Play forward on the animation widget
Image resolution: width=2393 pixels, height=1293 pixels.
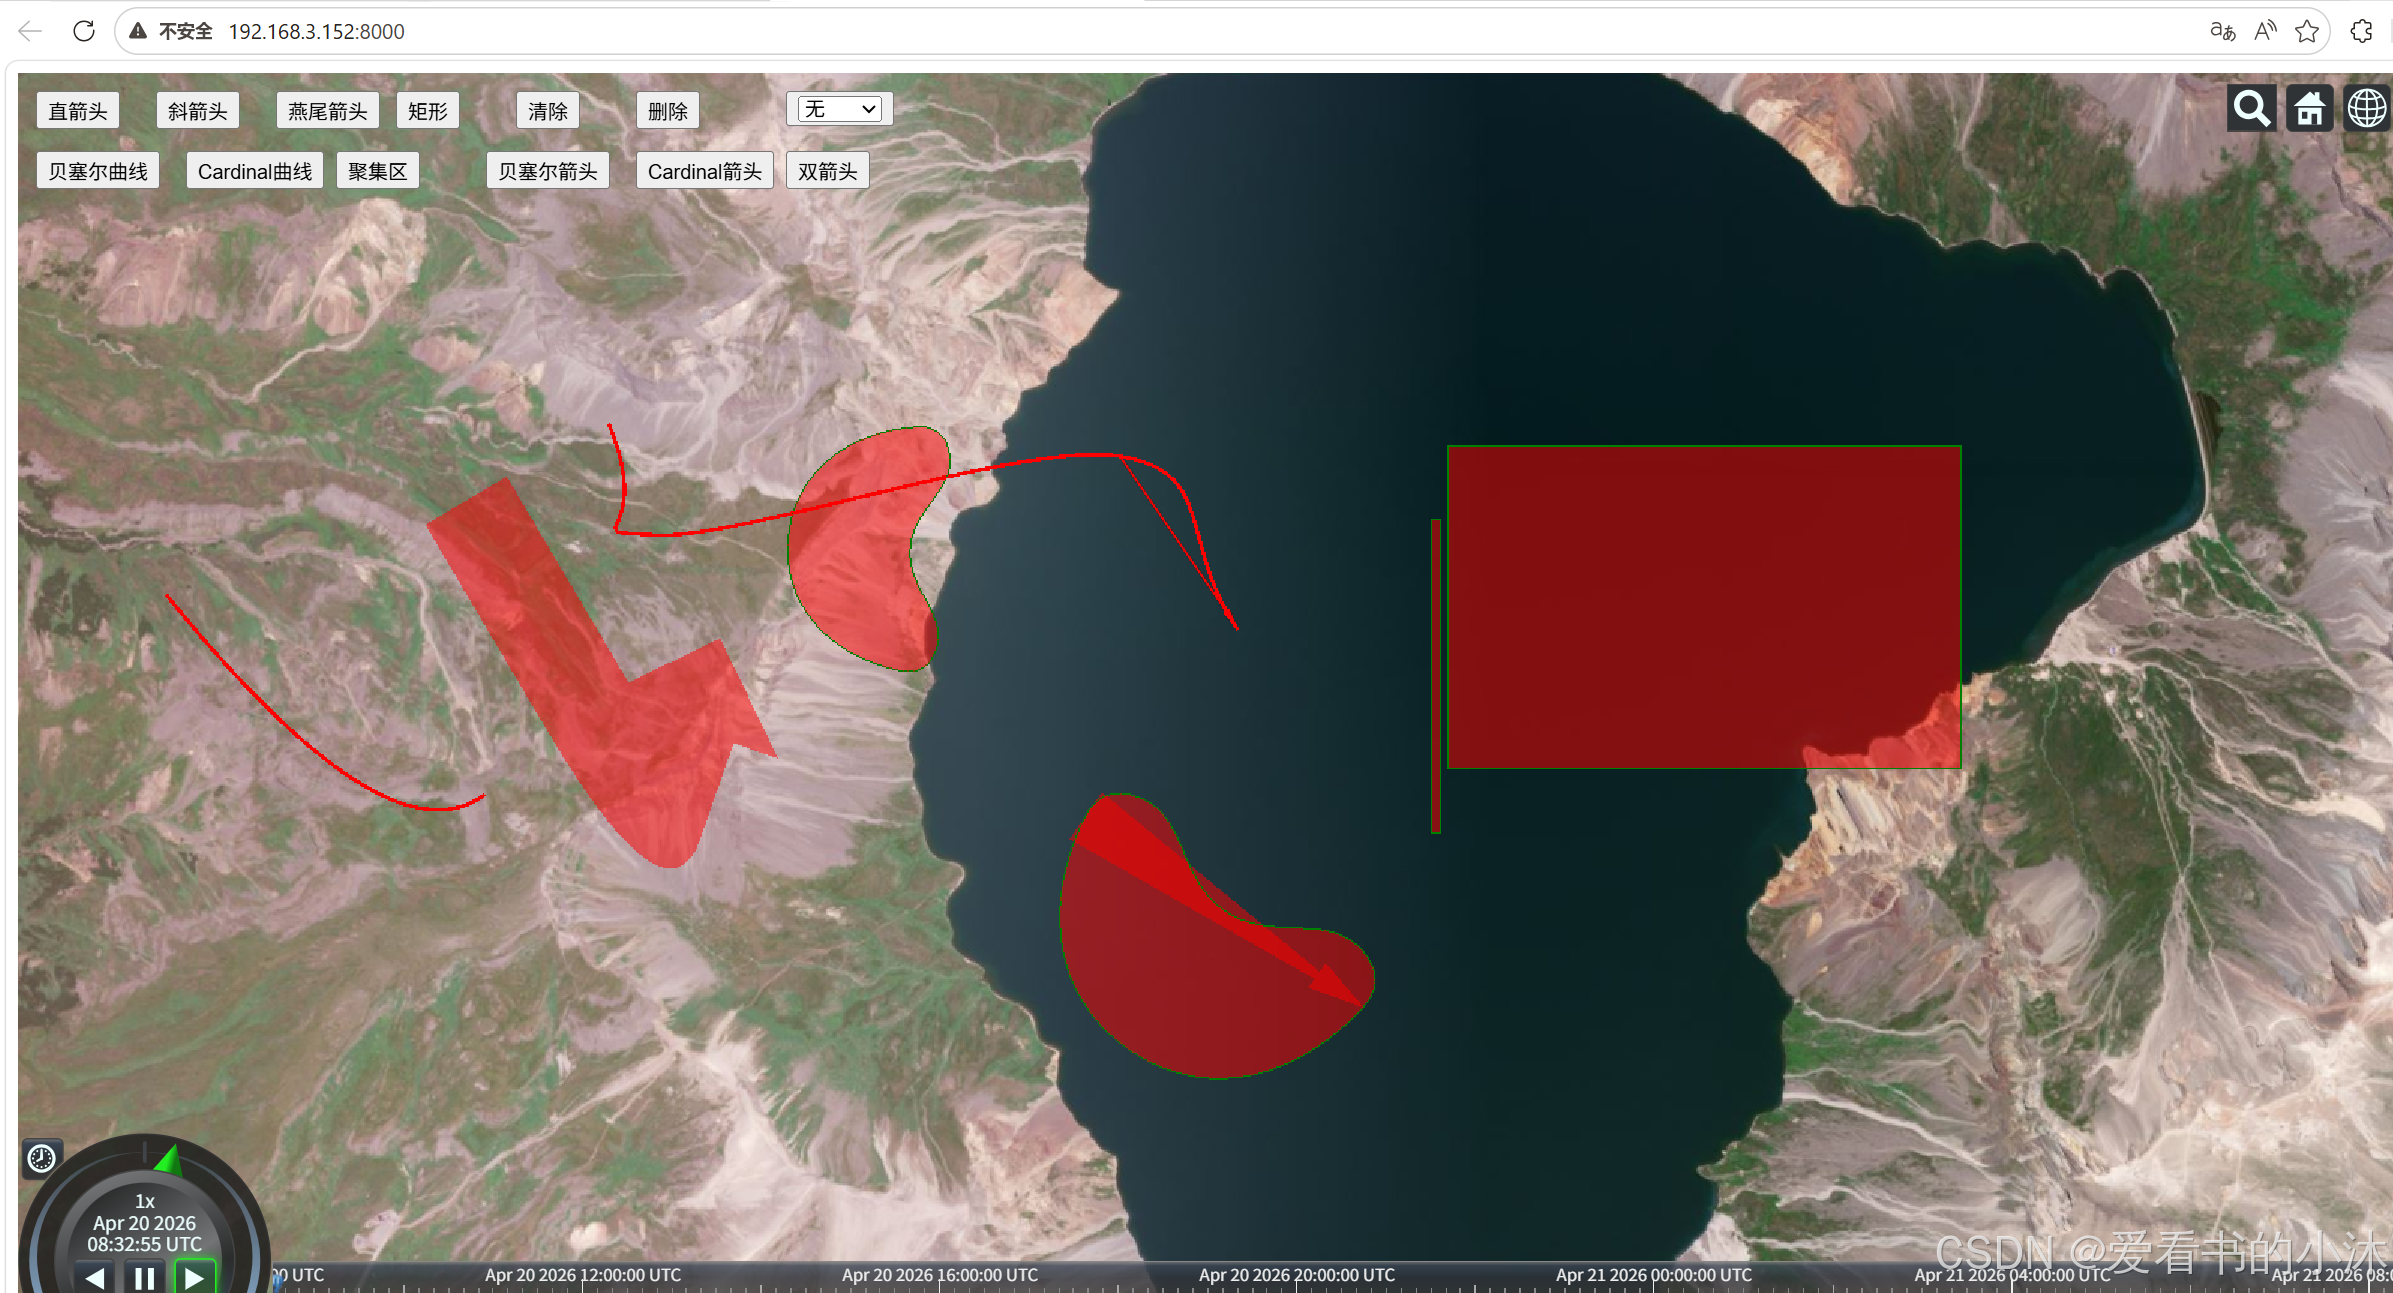(194, 1277)
